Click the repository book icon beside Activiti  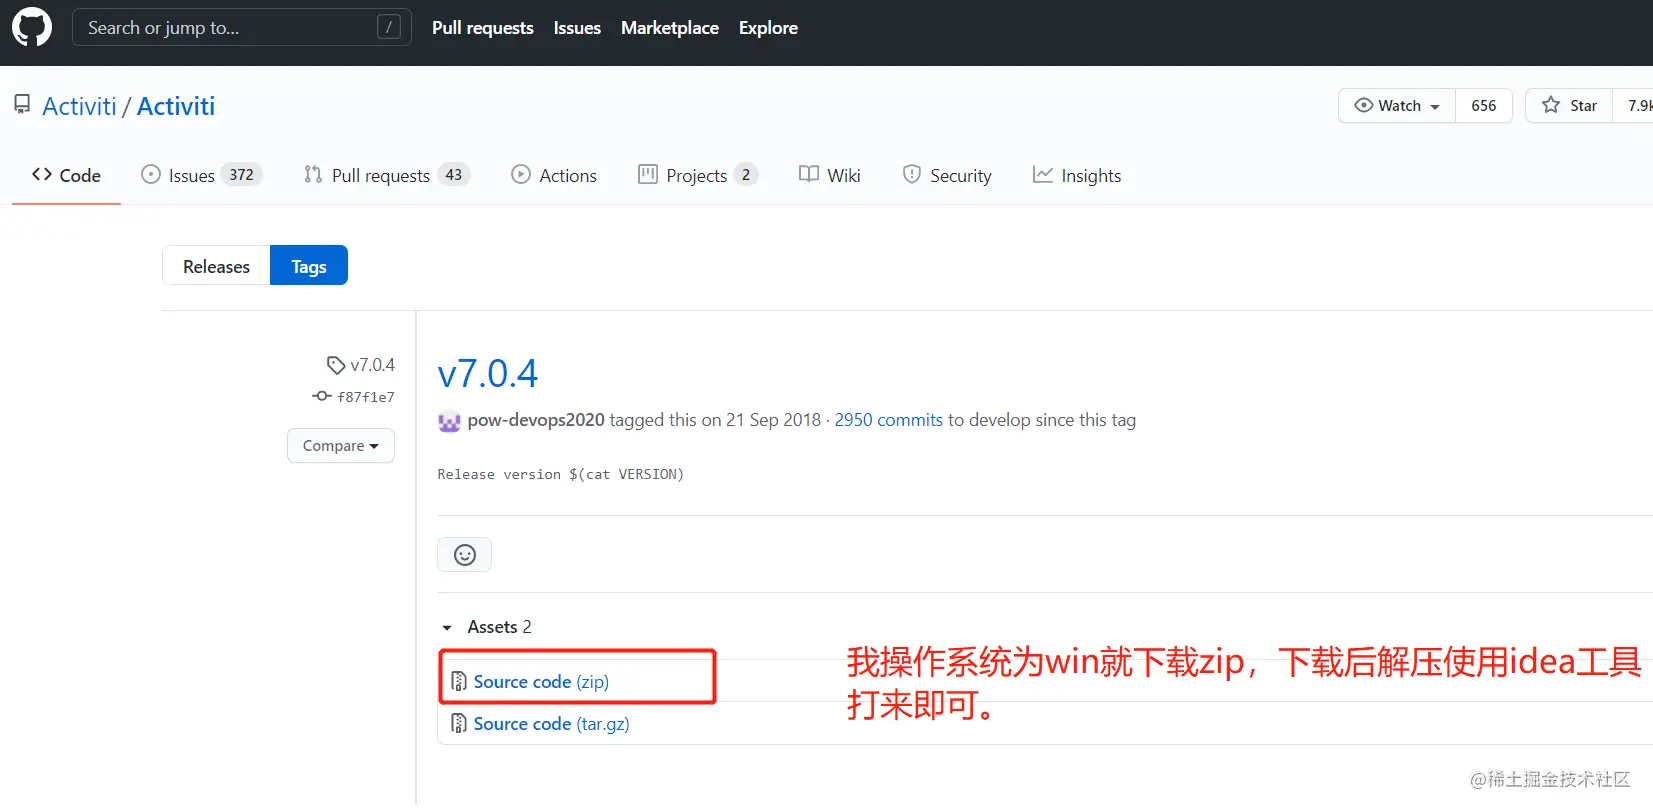[x=22, y=104]
